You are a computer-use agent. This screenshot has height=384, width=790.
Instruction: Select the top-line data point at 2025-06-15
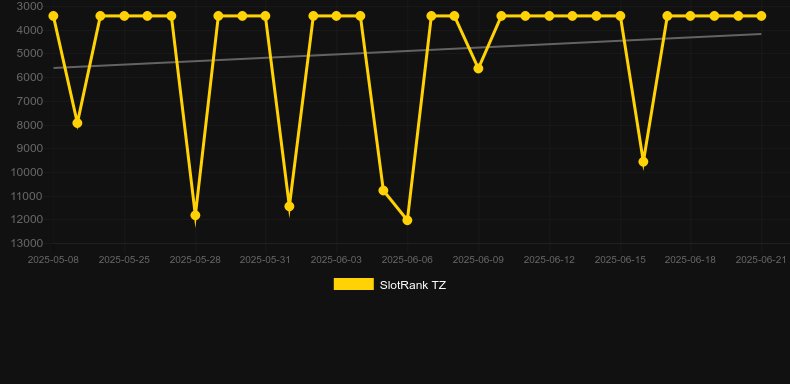(620, 16)
